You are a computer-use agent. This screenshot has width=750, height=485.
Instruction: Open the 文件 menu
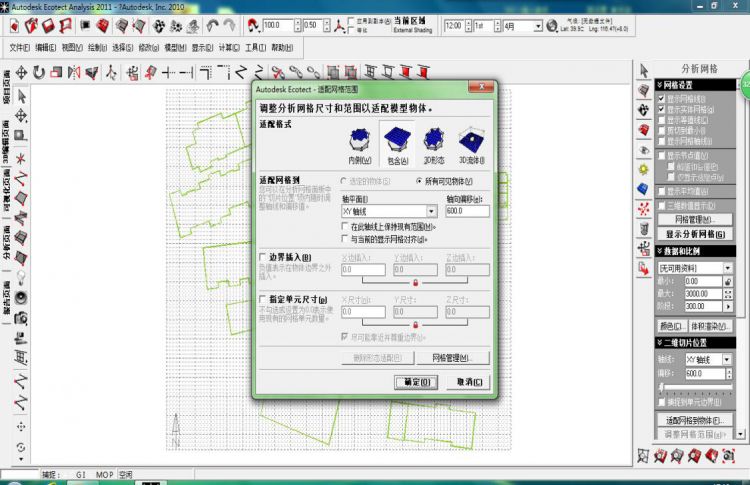(19, 47)
